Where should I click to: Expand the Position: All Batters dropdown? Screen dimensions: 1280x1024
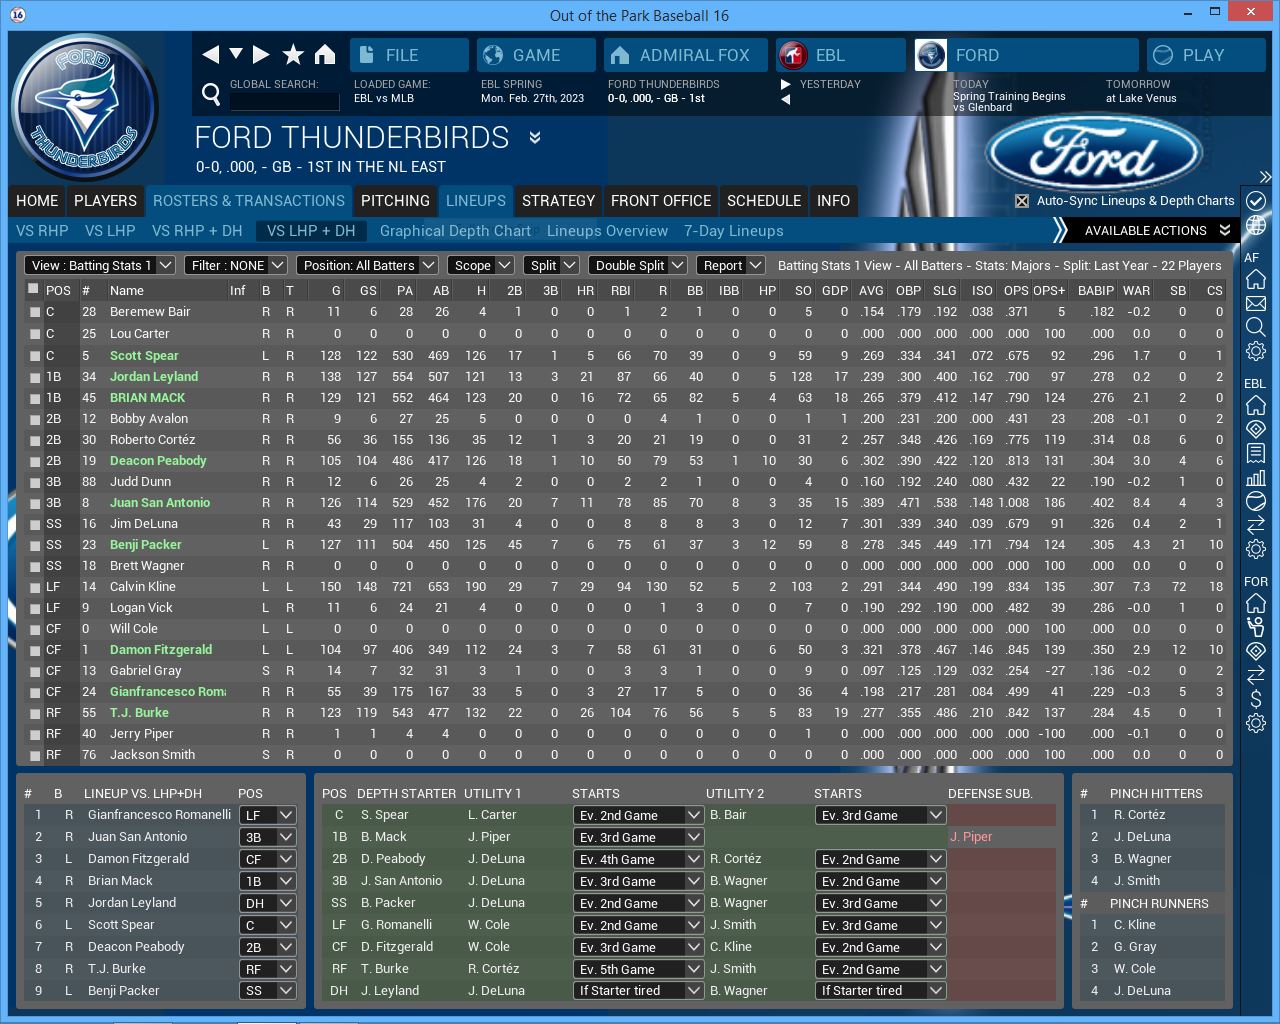click(368, 265)
